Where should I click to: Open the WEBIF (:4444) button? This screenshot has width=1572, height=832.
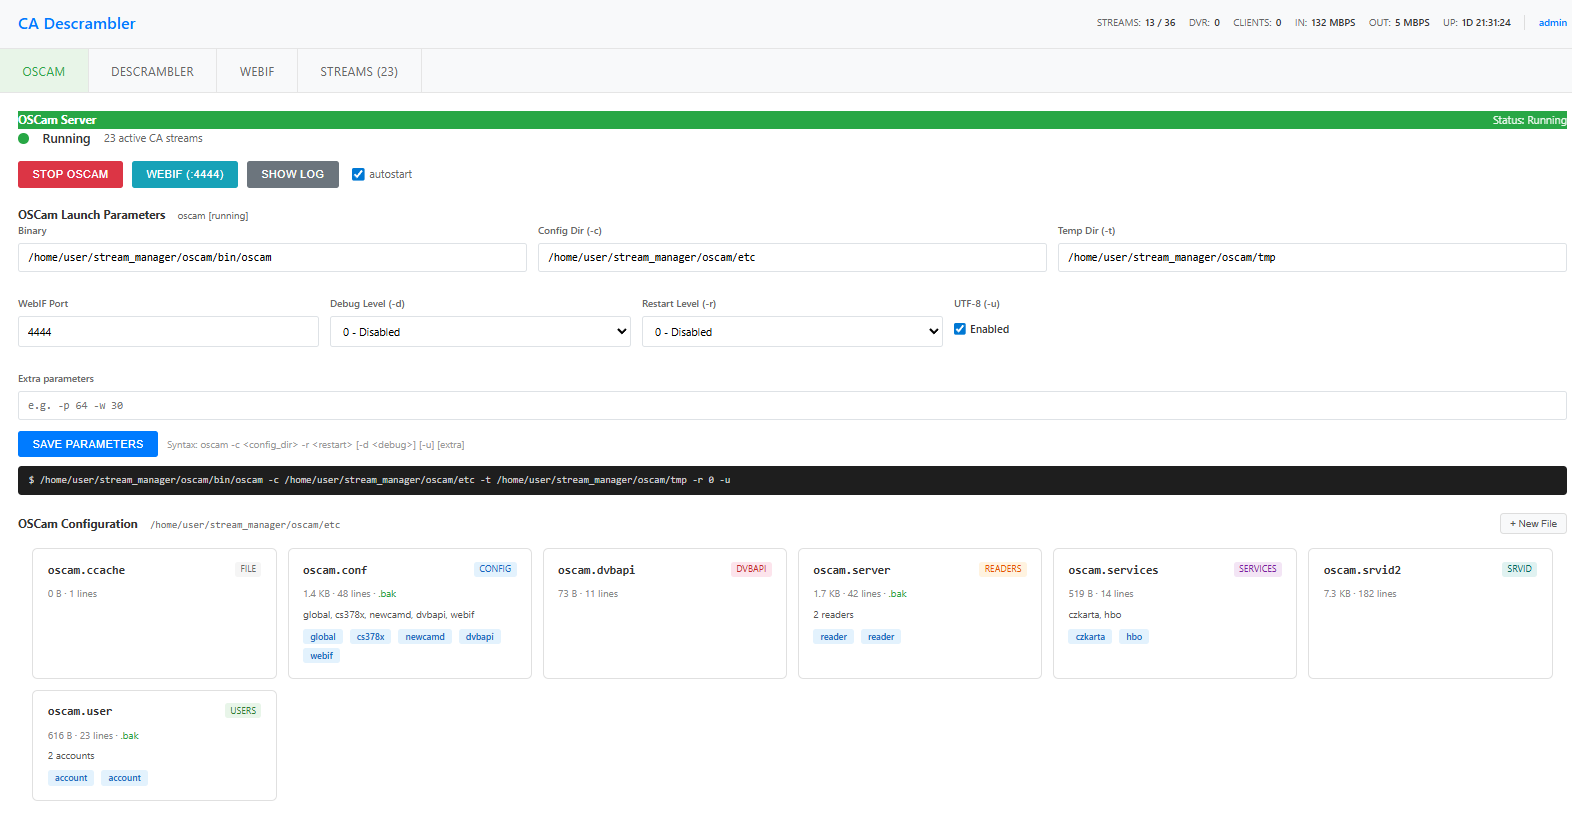(185, 174)
